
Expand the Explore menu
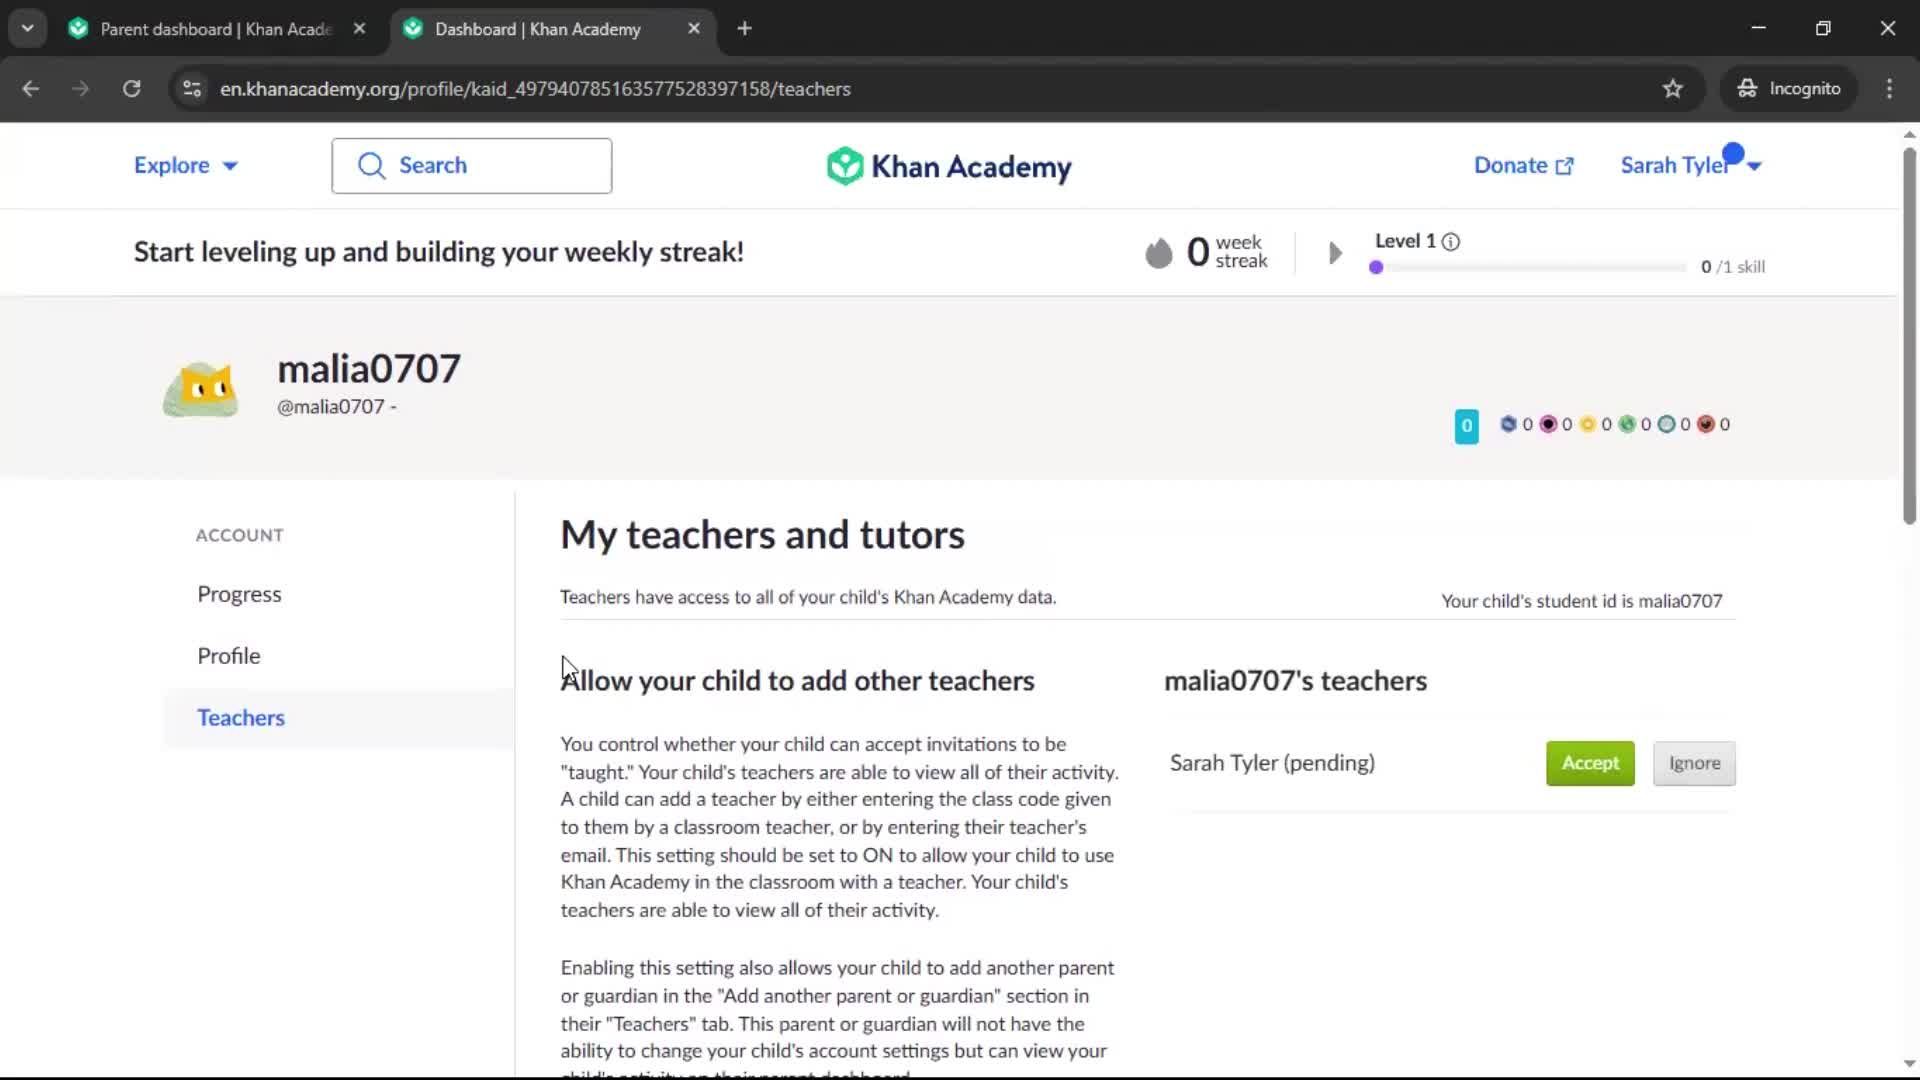[186, 166]
